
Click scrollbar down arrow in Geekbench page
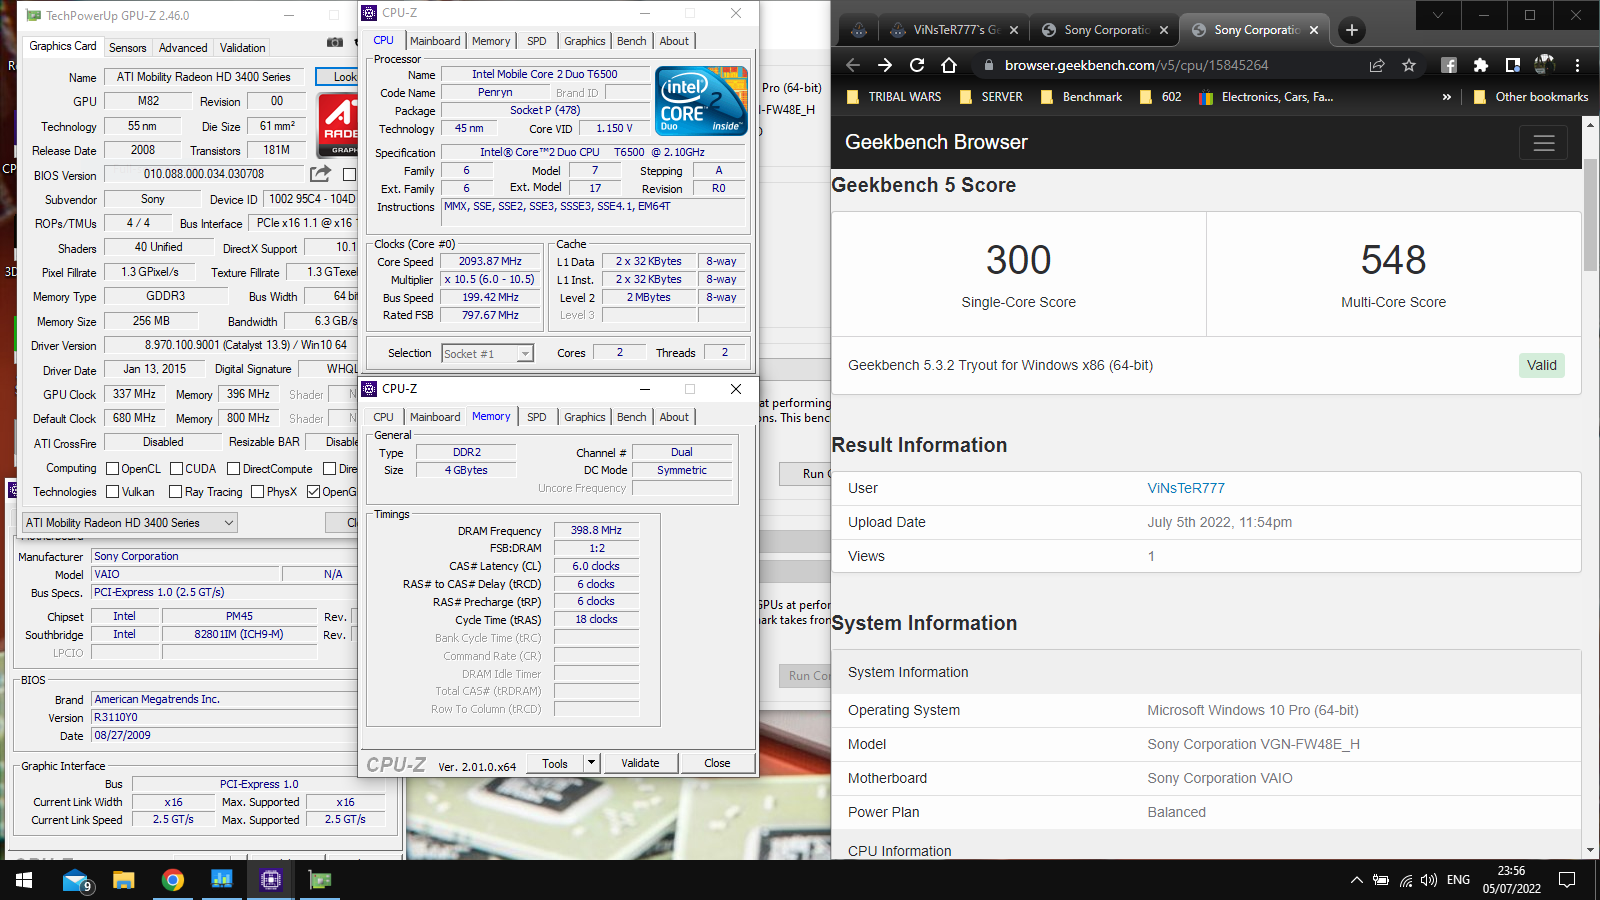click(1591, 850)
